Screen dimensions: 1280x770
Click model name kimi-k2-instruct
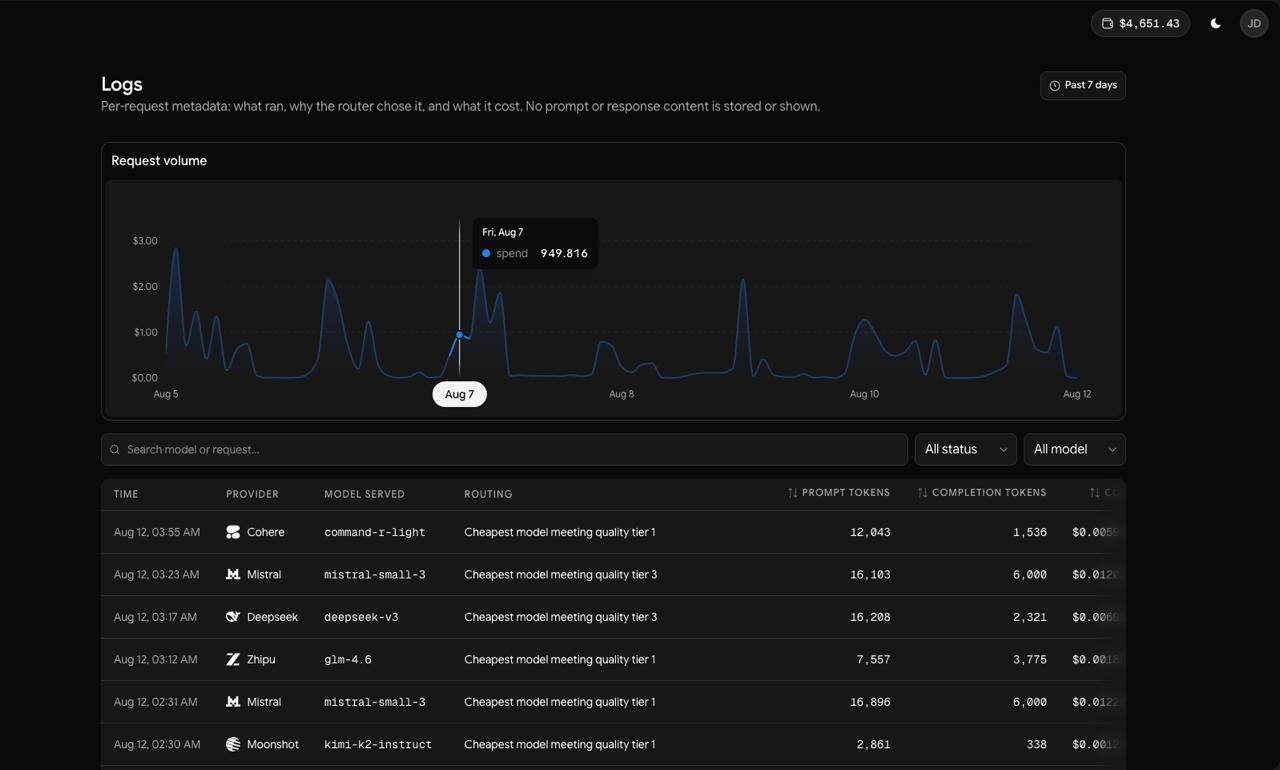pyautogui.click(x=378, y=744)
